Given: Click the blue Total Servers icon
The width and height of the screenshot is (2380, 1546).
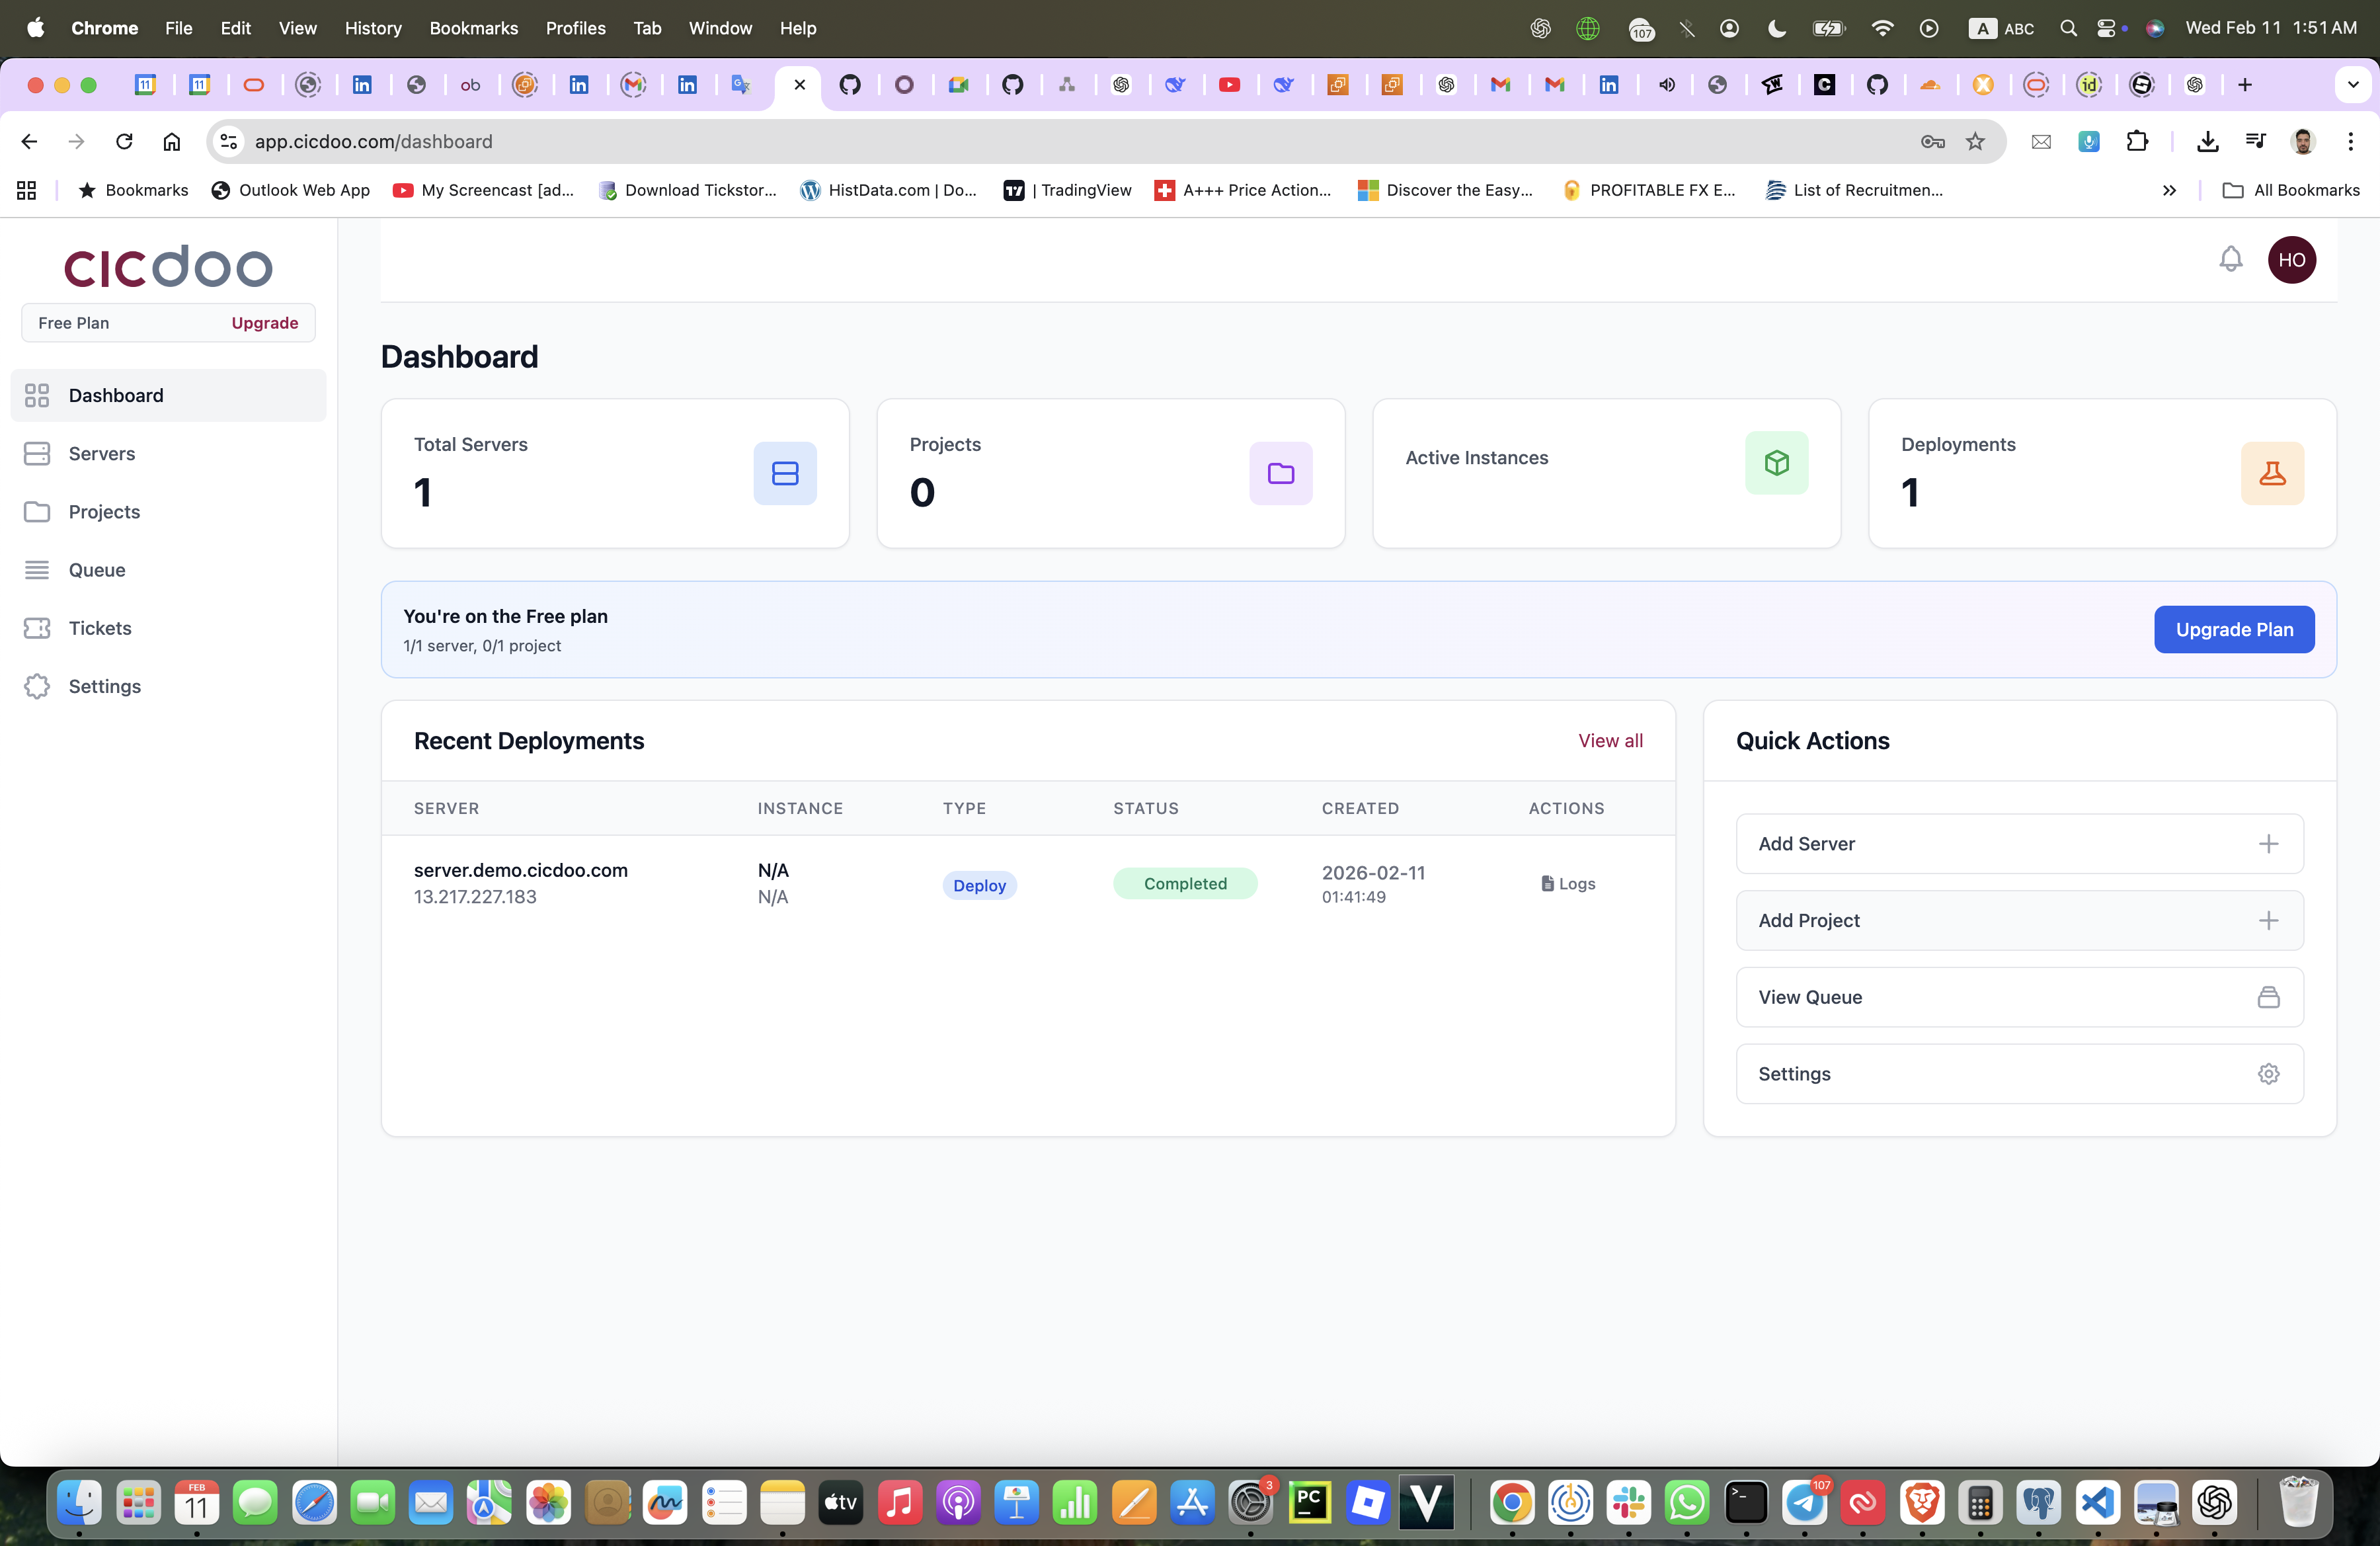Looking at the screenshot, I should click(785, 473).
